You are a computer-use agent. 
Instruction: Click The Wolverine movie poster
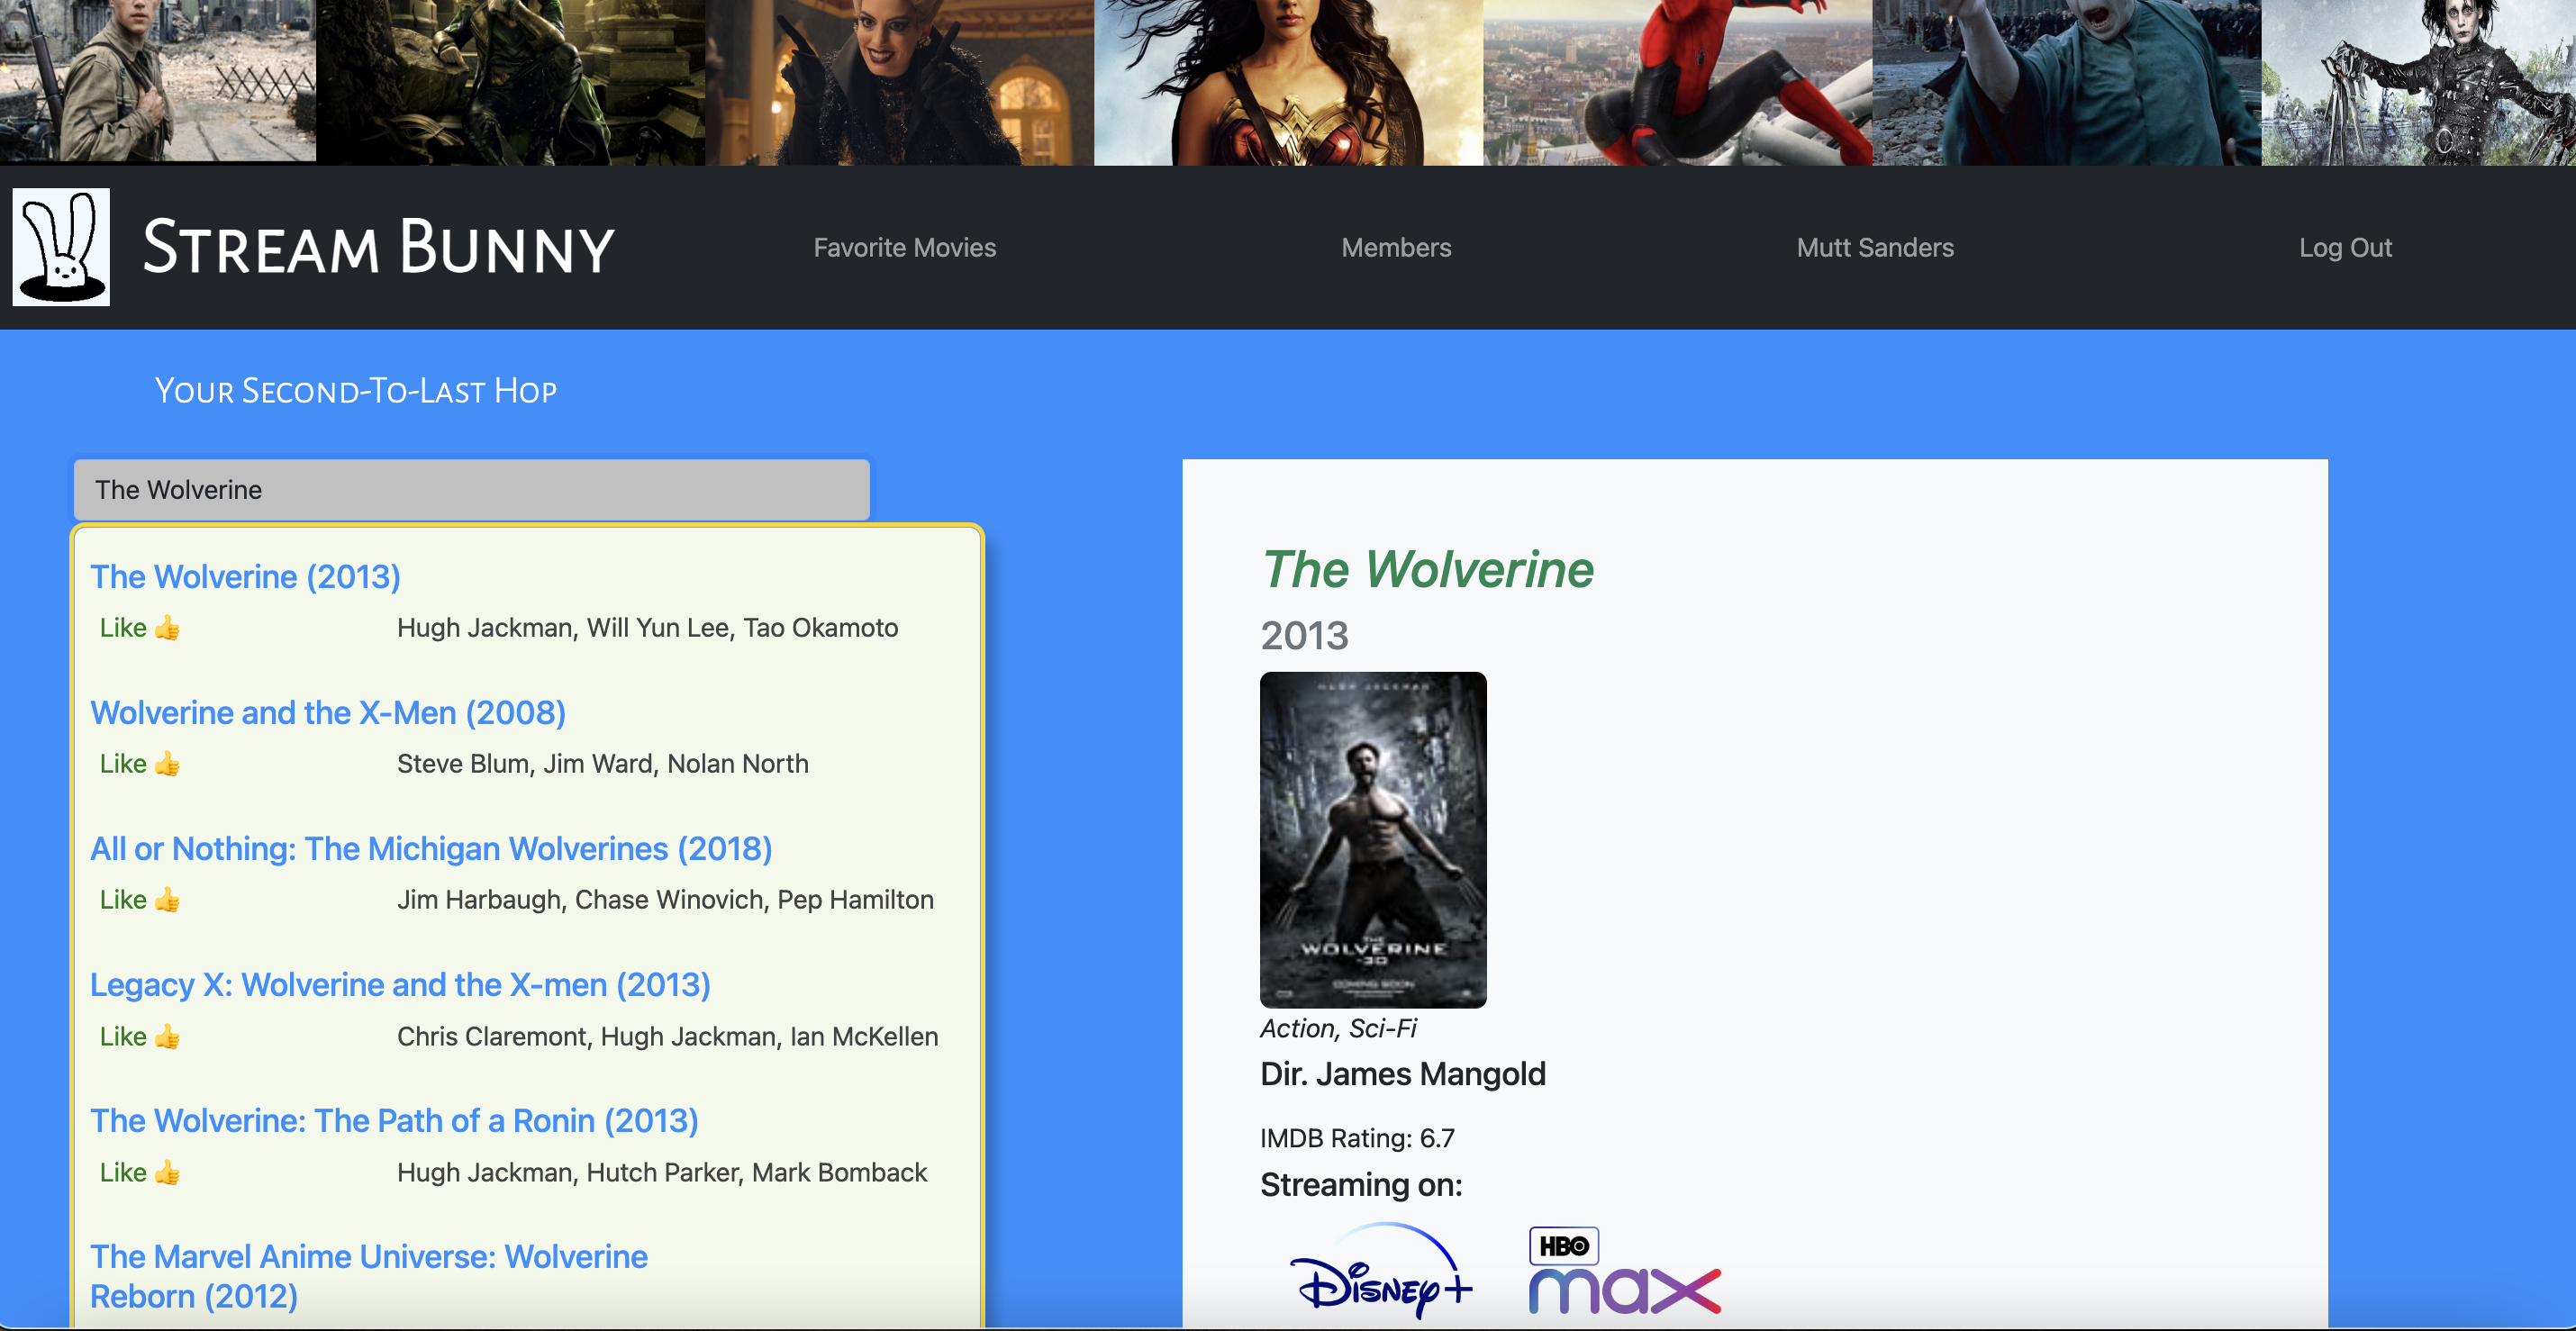point(1373,840)
